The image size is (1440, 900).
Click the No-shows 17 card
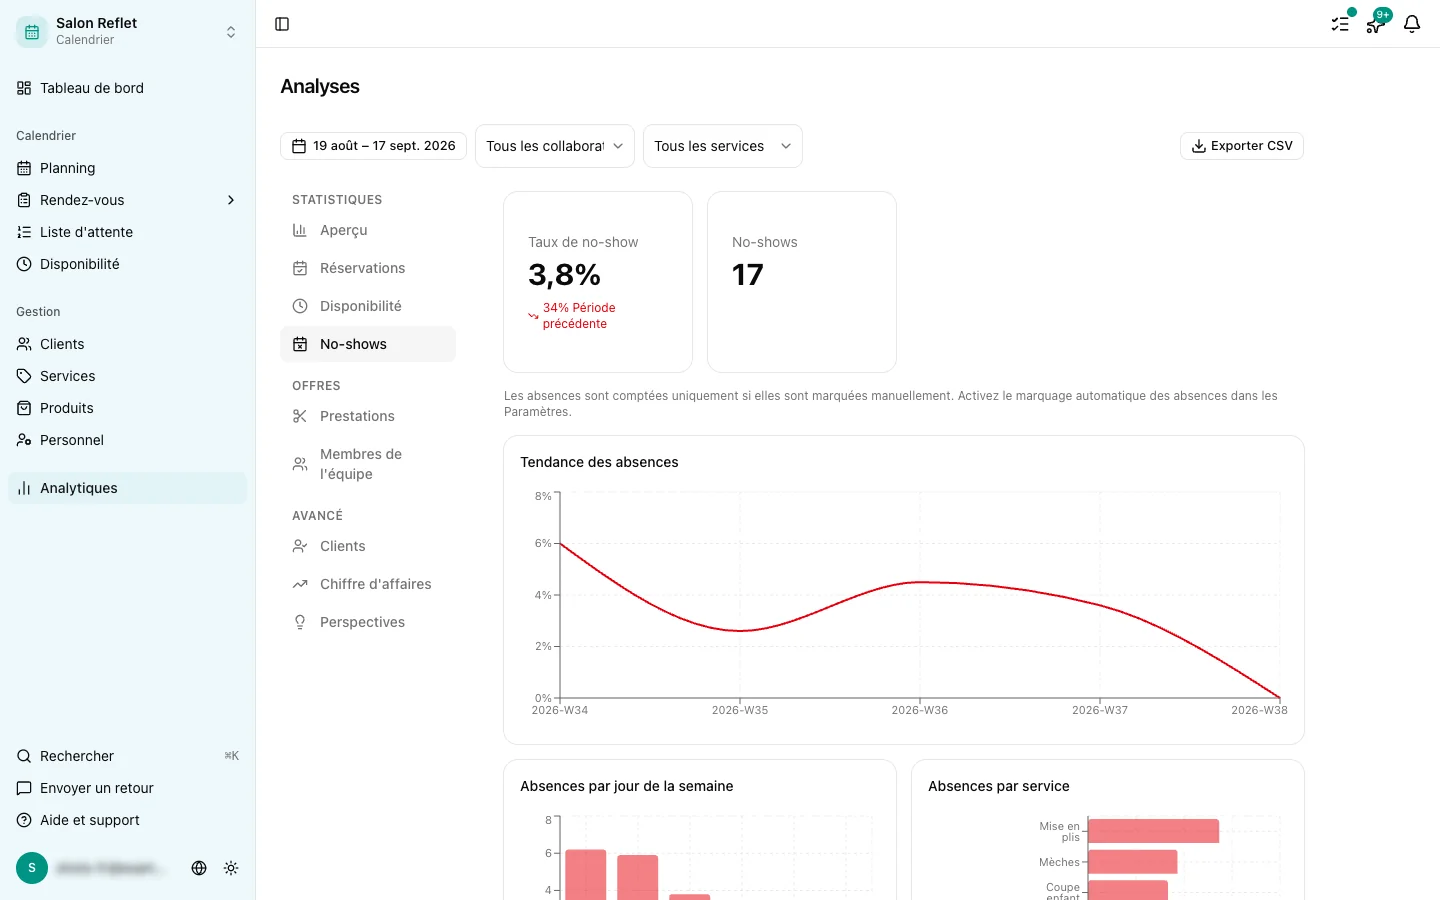tap(802, 282)
